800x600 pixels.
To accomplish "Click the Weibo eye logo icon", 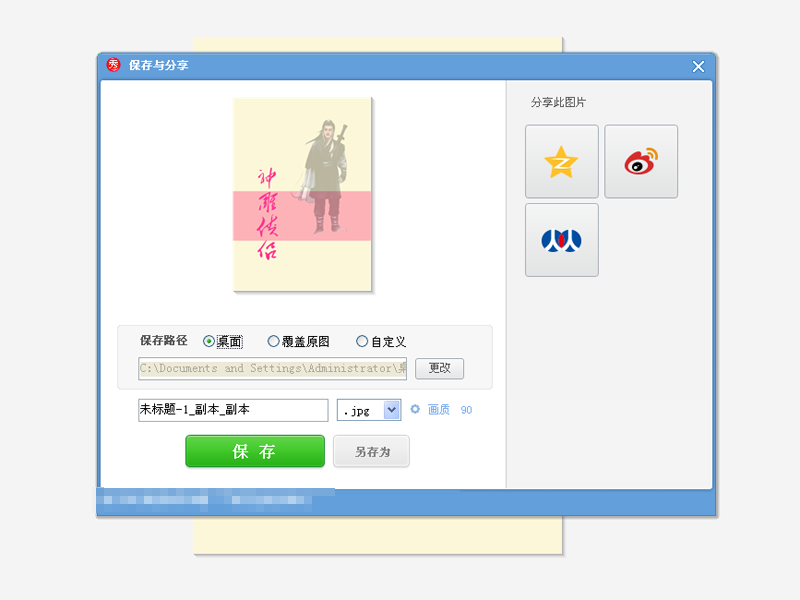I will click(x=641, y=161).
